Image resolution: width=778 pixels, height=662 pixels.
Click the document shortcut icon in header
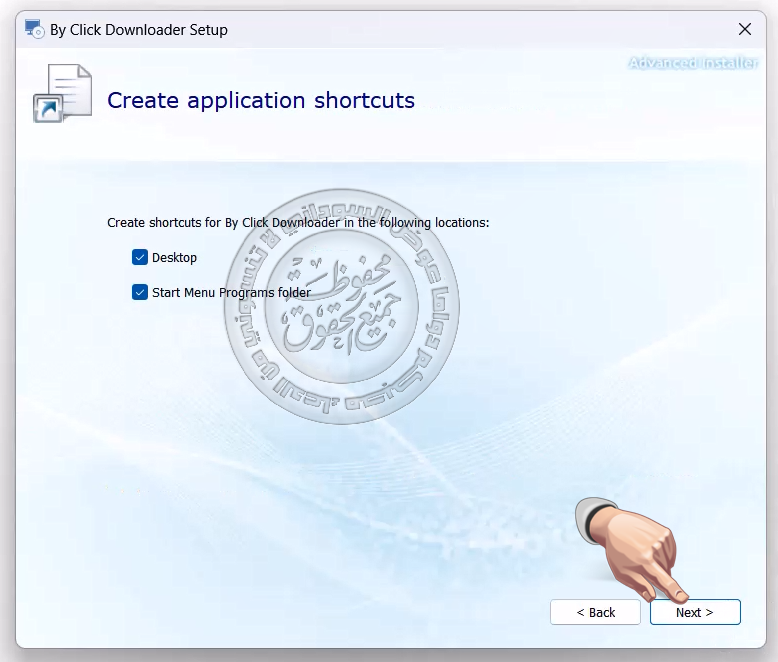click(x=66, y=92)
